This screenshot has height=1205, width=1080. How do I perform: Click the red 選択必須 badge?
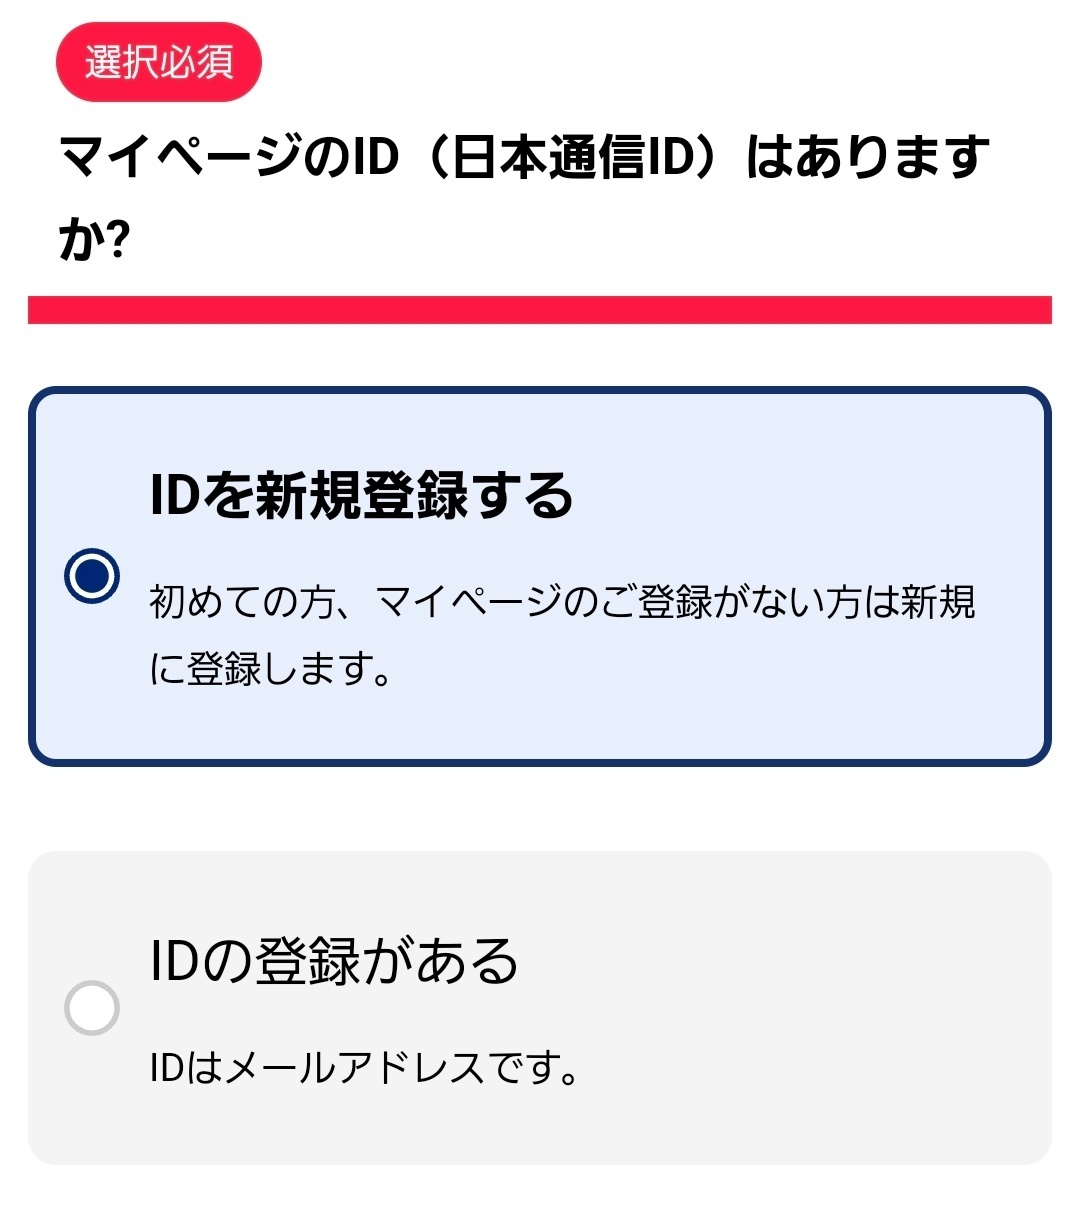coord(158,62)
